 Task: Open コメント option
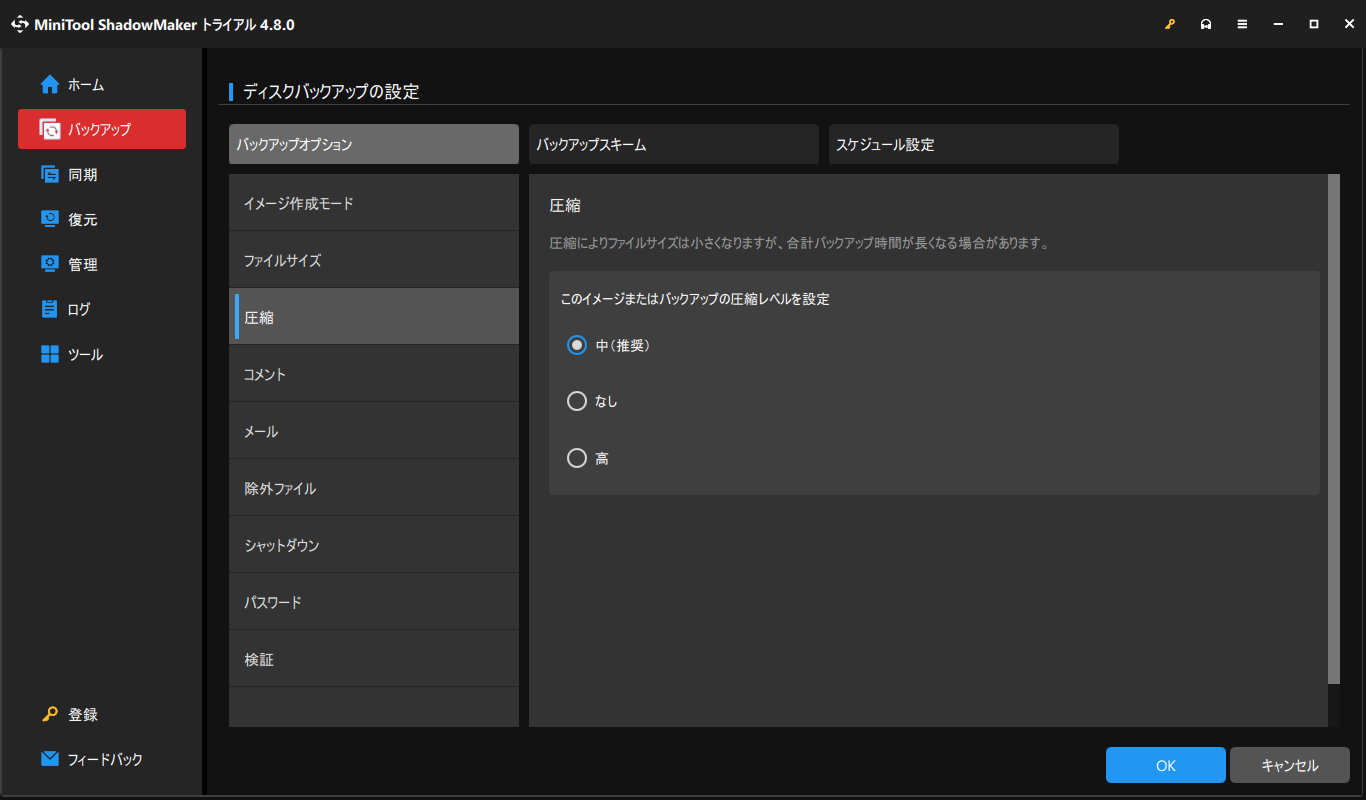coord(374,374)
